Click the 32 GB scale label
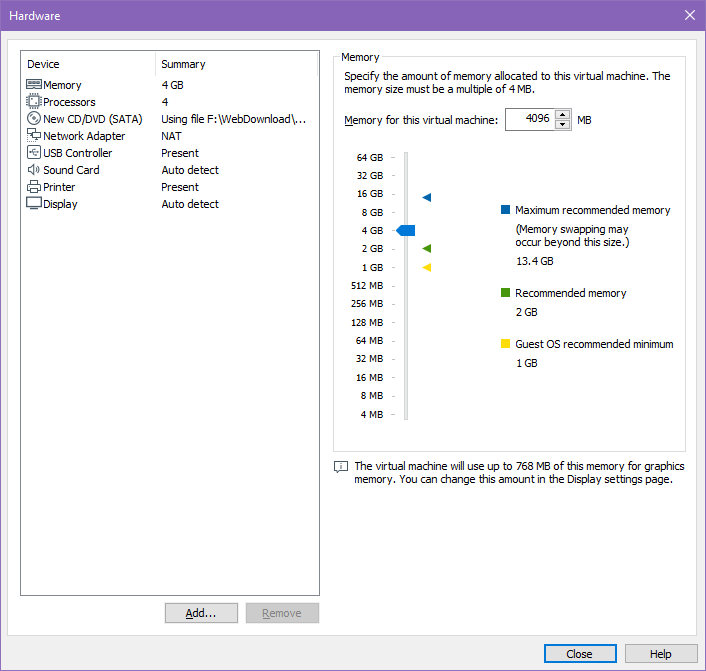This screenshot has width=706, height=671. pos(370,175)
